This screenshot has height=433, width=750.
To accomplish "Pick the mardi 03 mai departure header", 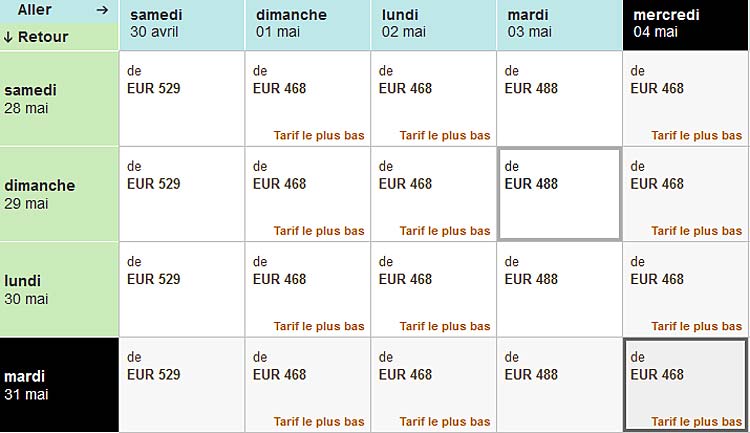I will (559, 24).
